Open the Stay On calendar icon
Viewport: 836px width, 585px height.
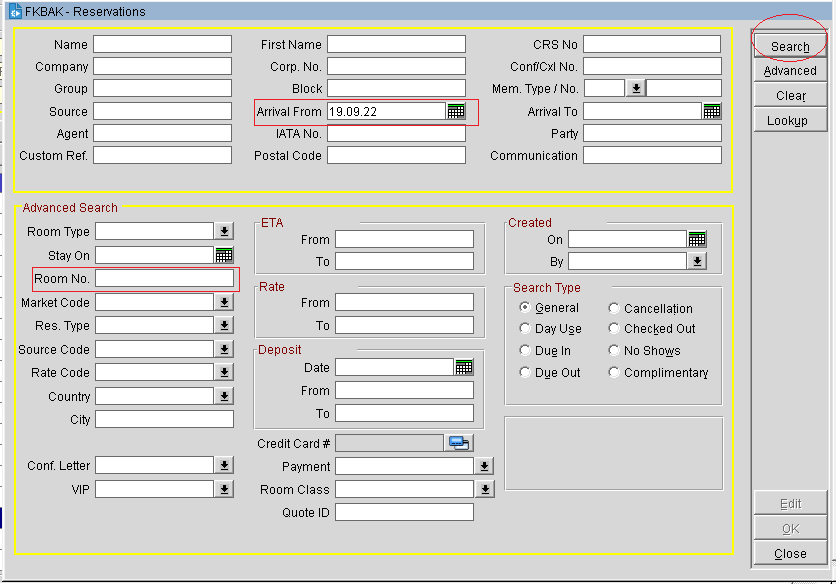pos(224,255)
